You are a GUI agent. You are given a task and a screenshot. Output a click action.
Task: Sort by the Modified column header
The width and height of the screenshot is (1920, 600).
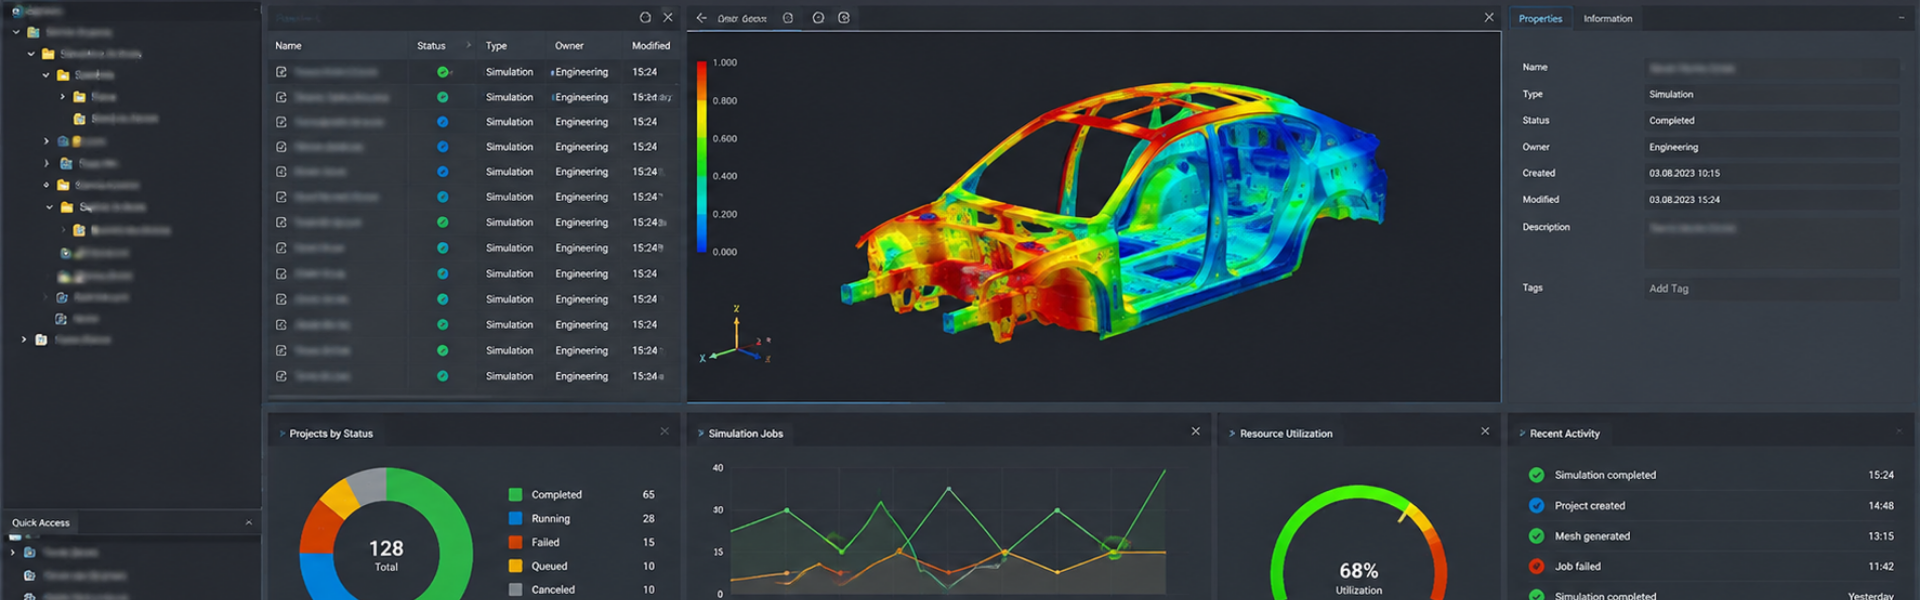651,46
